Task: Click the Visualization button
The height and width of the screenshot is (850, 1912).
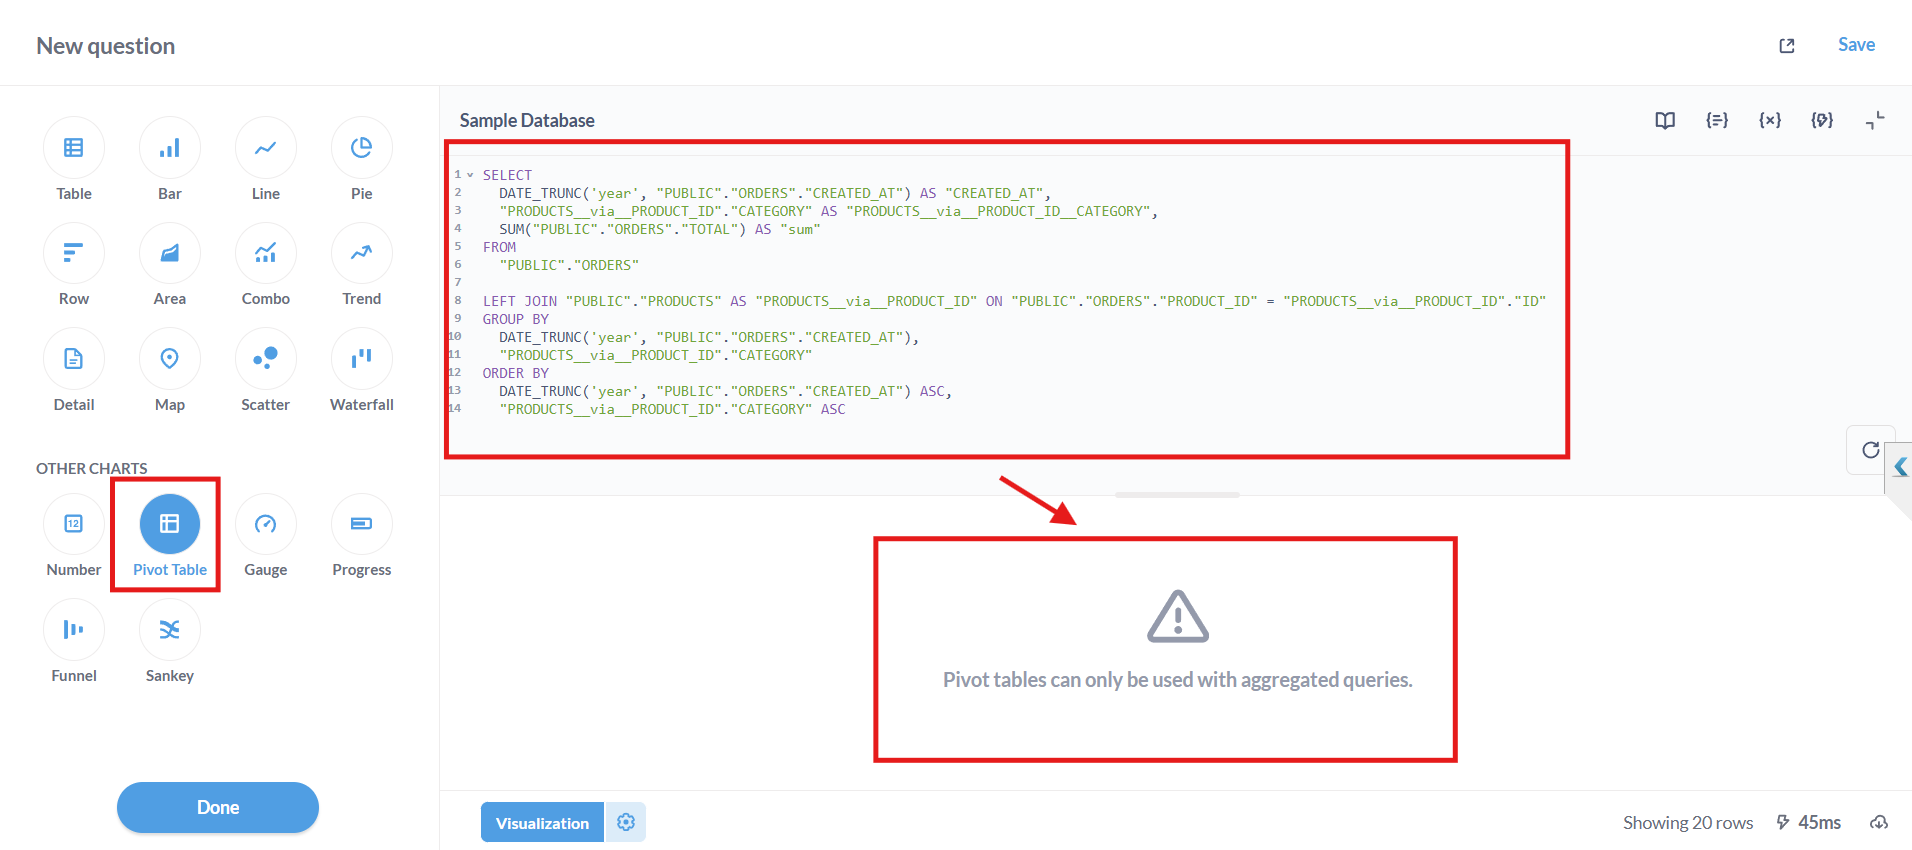Action: pos(542,823)
